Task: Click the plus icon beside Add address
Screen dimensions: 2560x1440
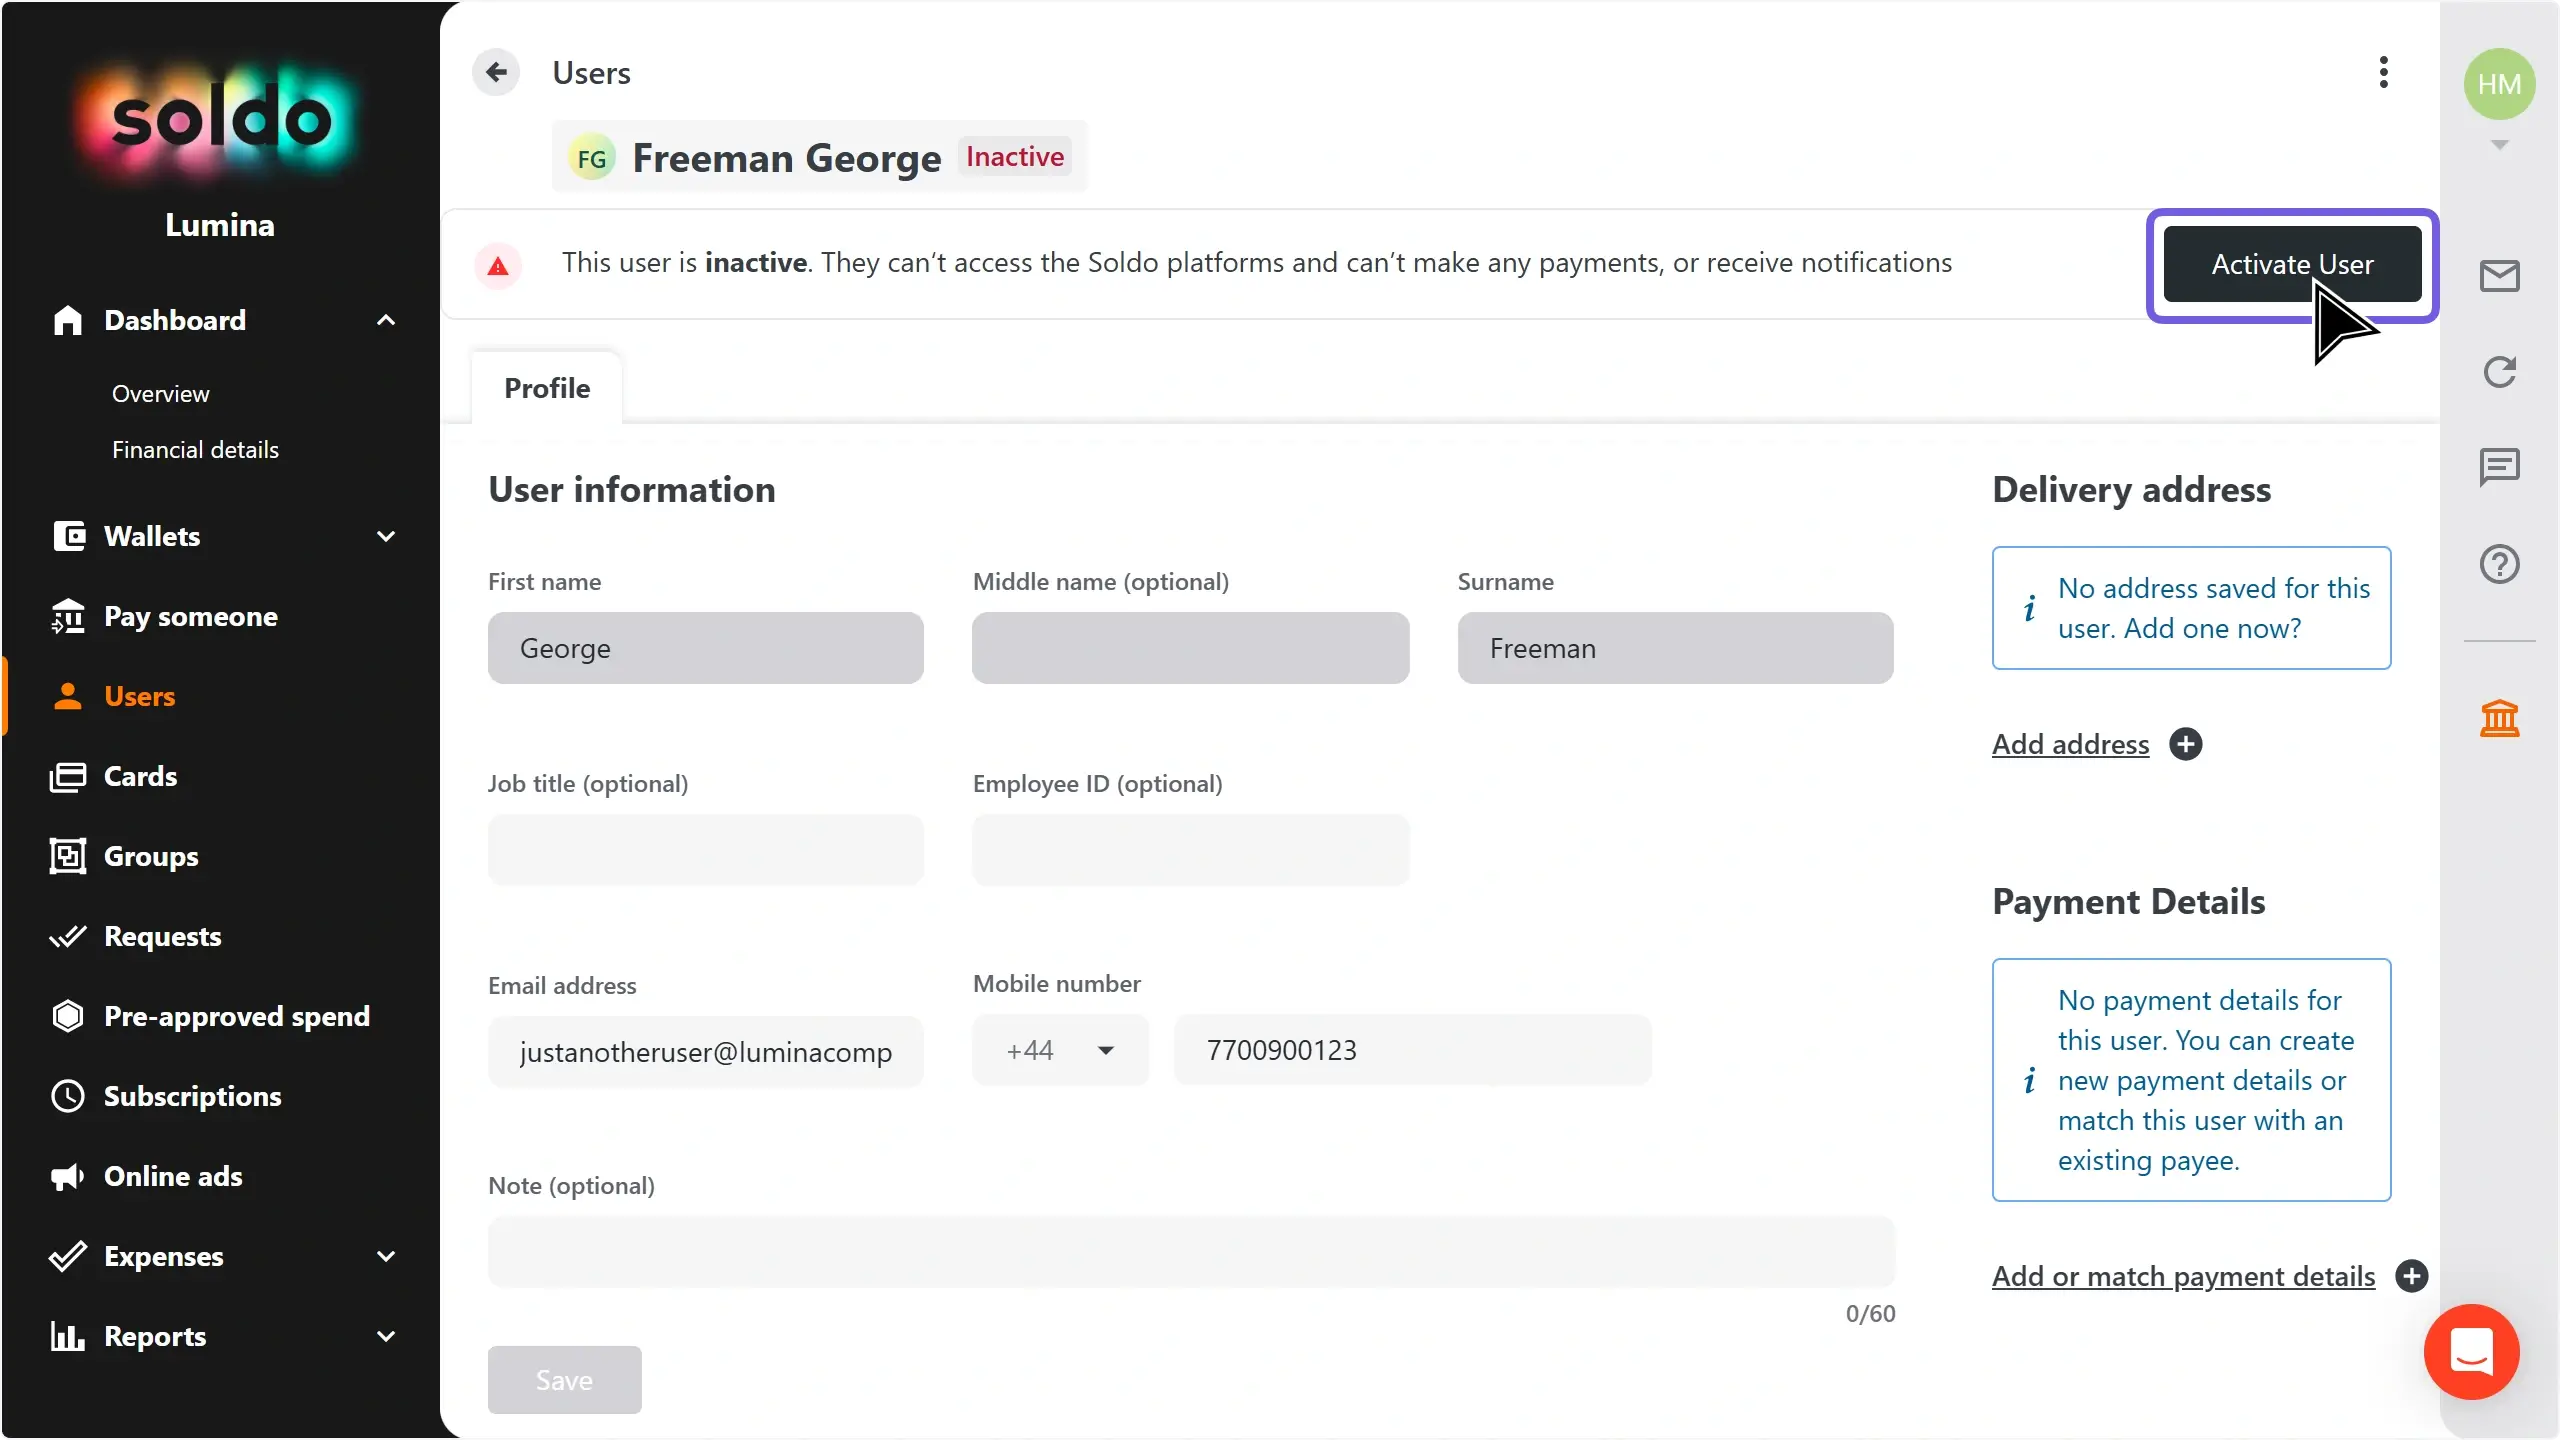Action: [x=2186, y=744]
